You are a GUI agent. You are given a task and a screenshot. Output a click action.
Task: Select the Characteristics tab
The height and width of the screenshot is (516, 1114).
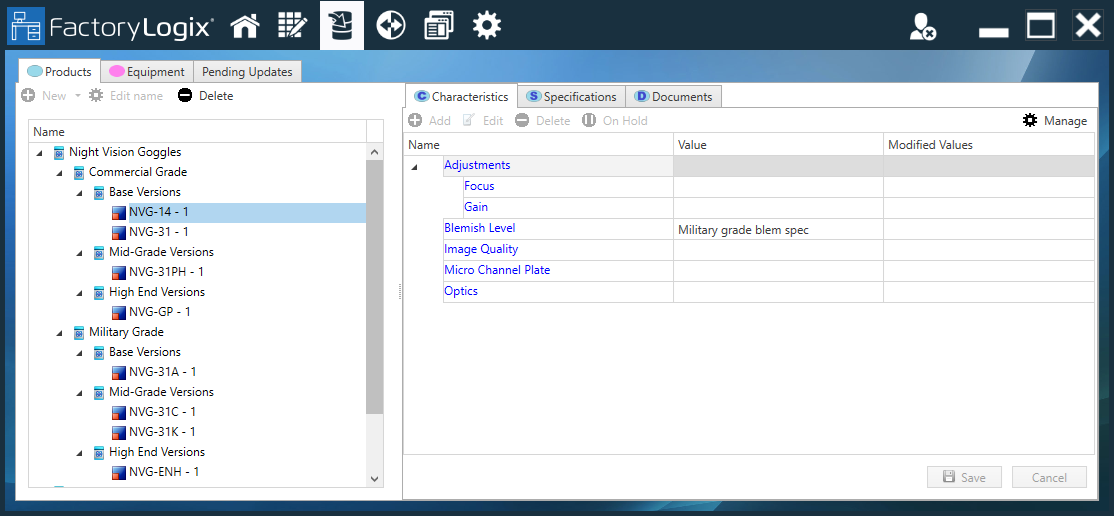point(462,96)
